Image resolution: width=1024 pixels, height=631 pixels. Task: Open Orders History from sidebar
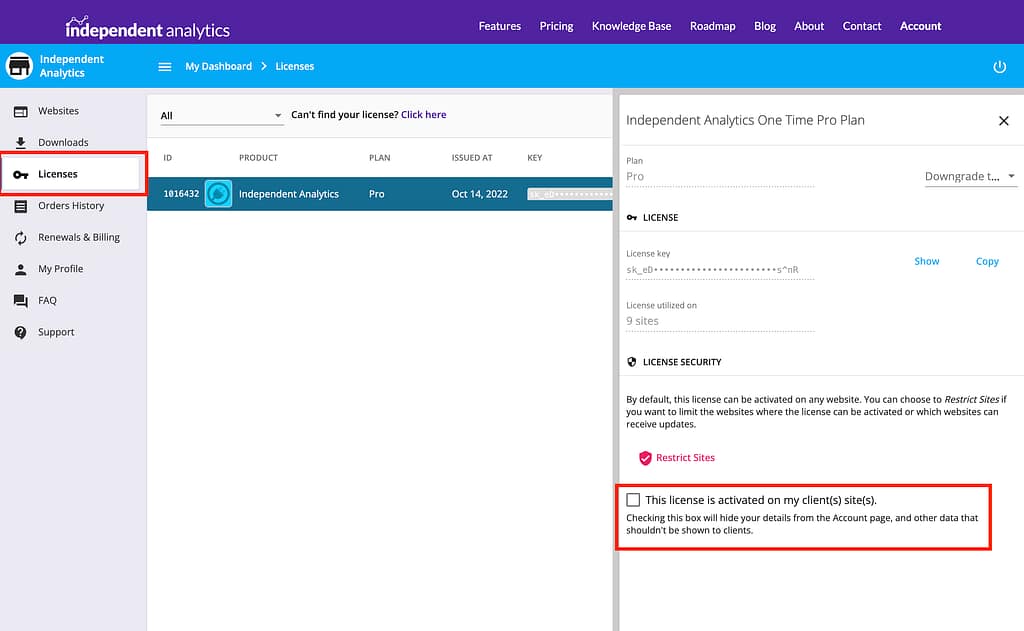70,206
